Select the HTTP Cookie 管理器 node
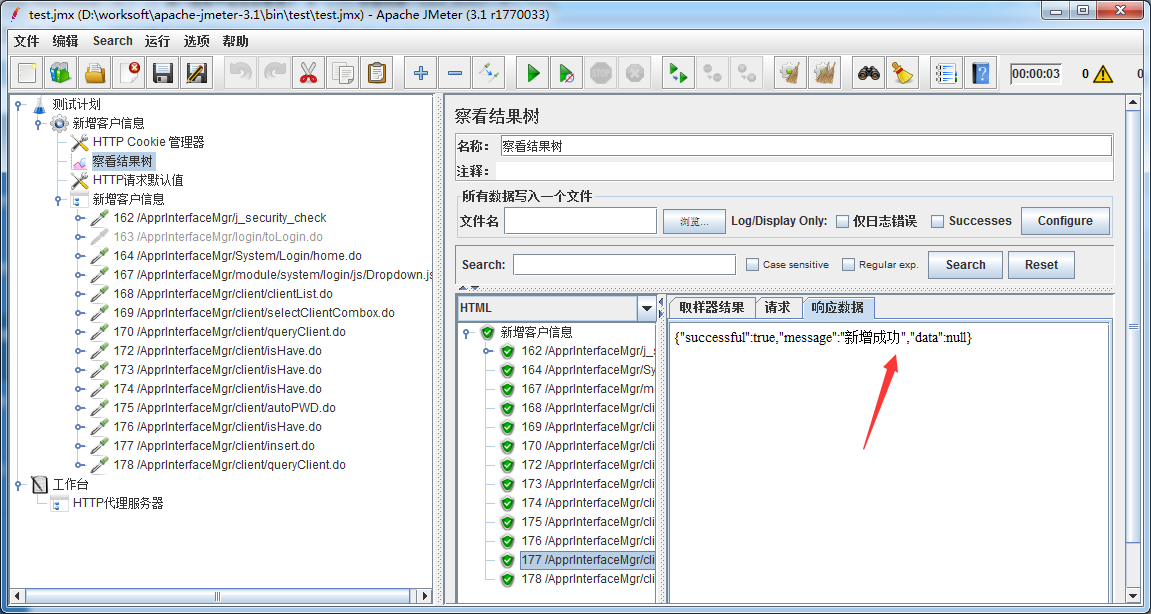 (x=148, y=142)
